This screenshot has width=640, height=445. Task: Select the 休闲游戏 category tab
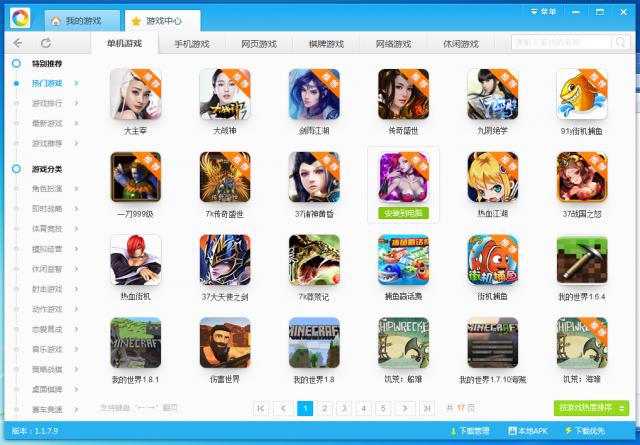click(461, 44)
